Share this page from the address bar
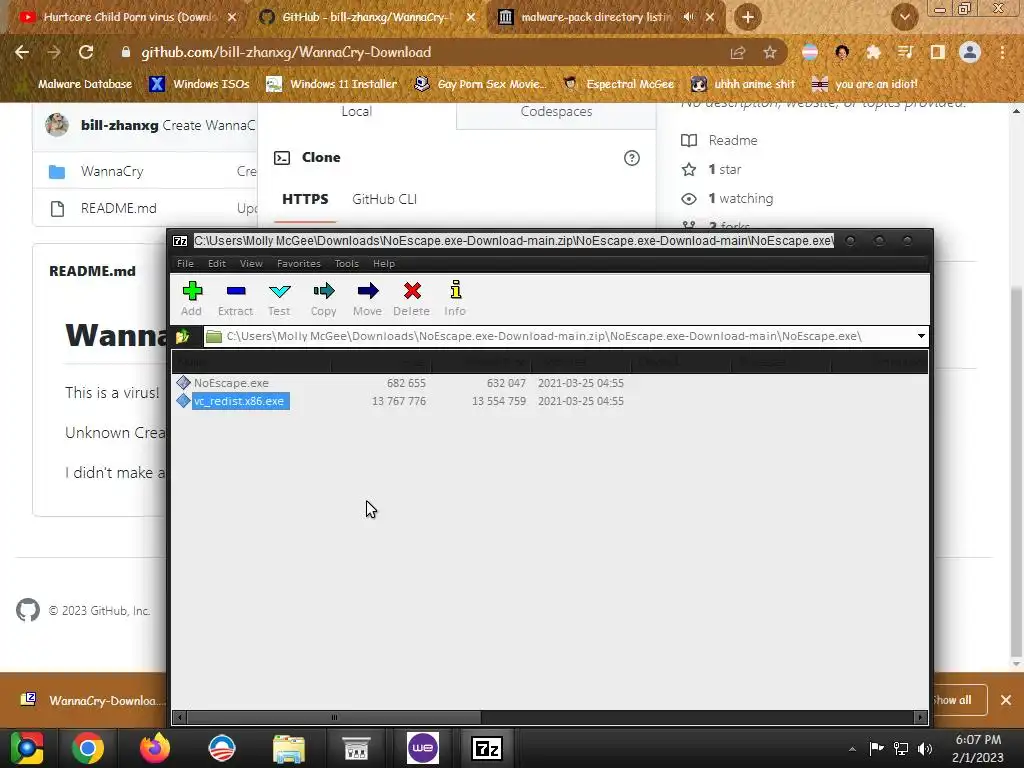 coord(737,53)
